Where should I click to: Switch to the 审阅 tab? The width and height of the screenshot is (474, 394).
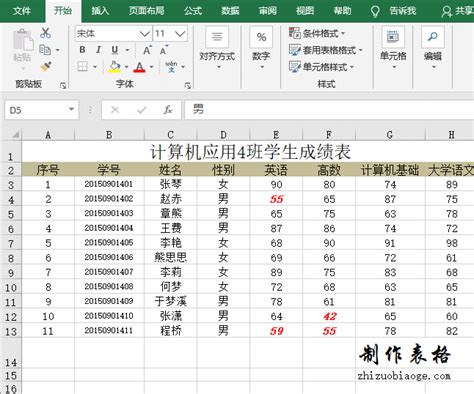pyautogui.click(x=268, y=11)
